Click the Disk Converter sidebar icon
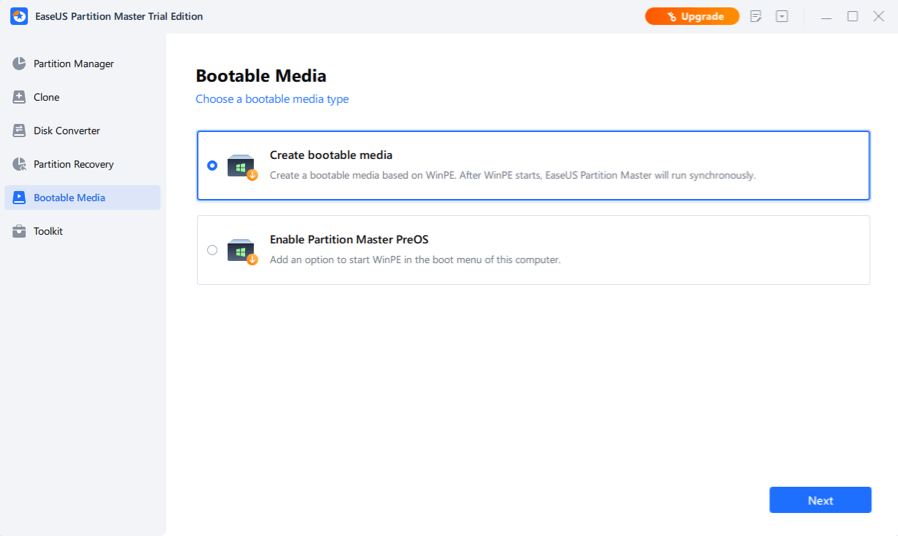This screenshot has width=898, height=536. (x=19, y=131)
